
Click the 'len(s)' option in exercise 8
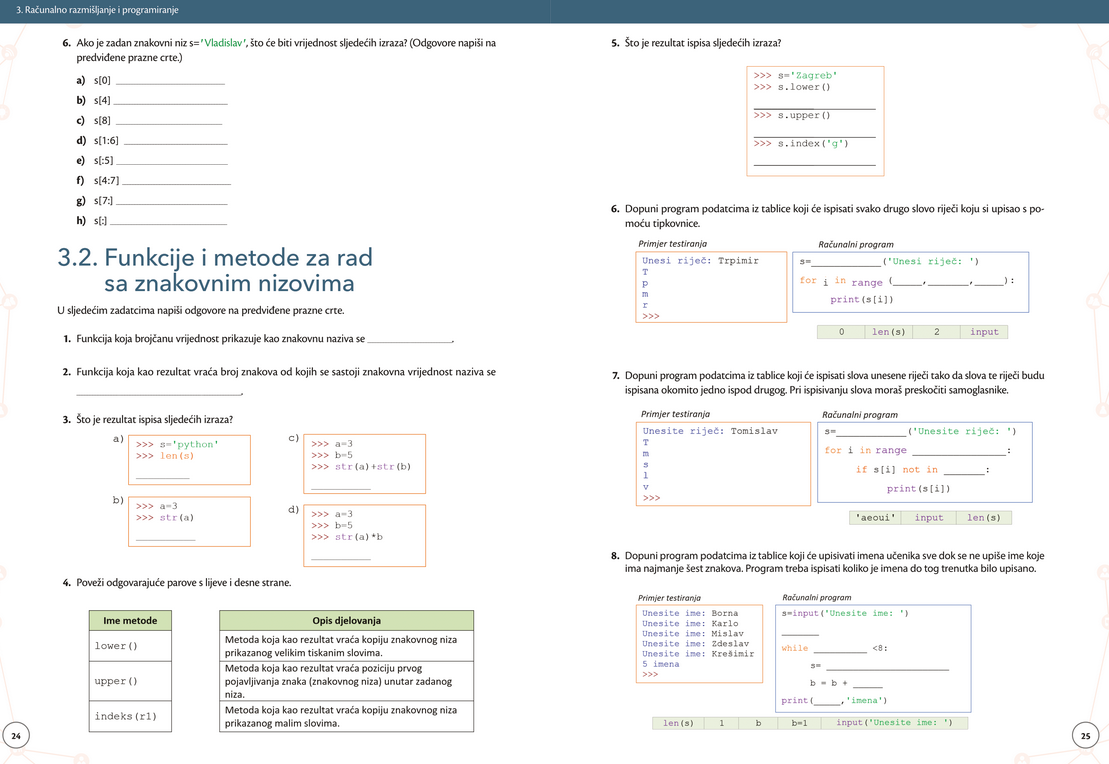pyautogui.click(x=678, y=723)
